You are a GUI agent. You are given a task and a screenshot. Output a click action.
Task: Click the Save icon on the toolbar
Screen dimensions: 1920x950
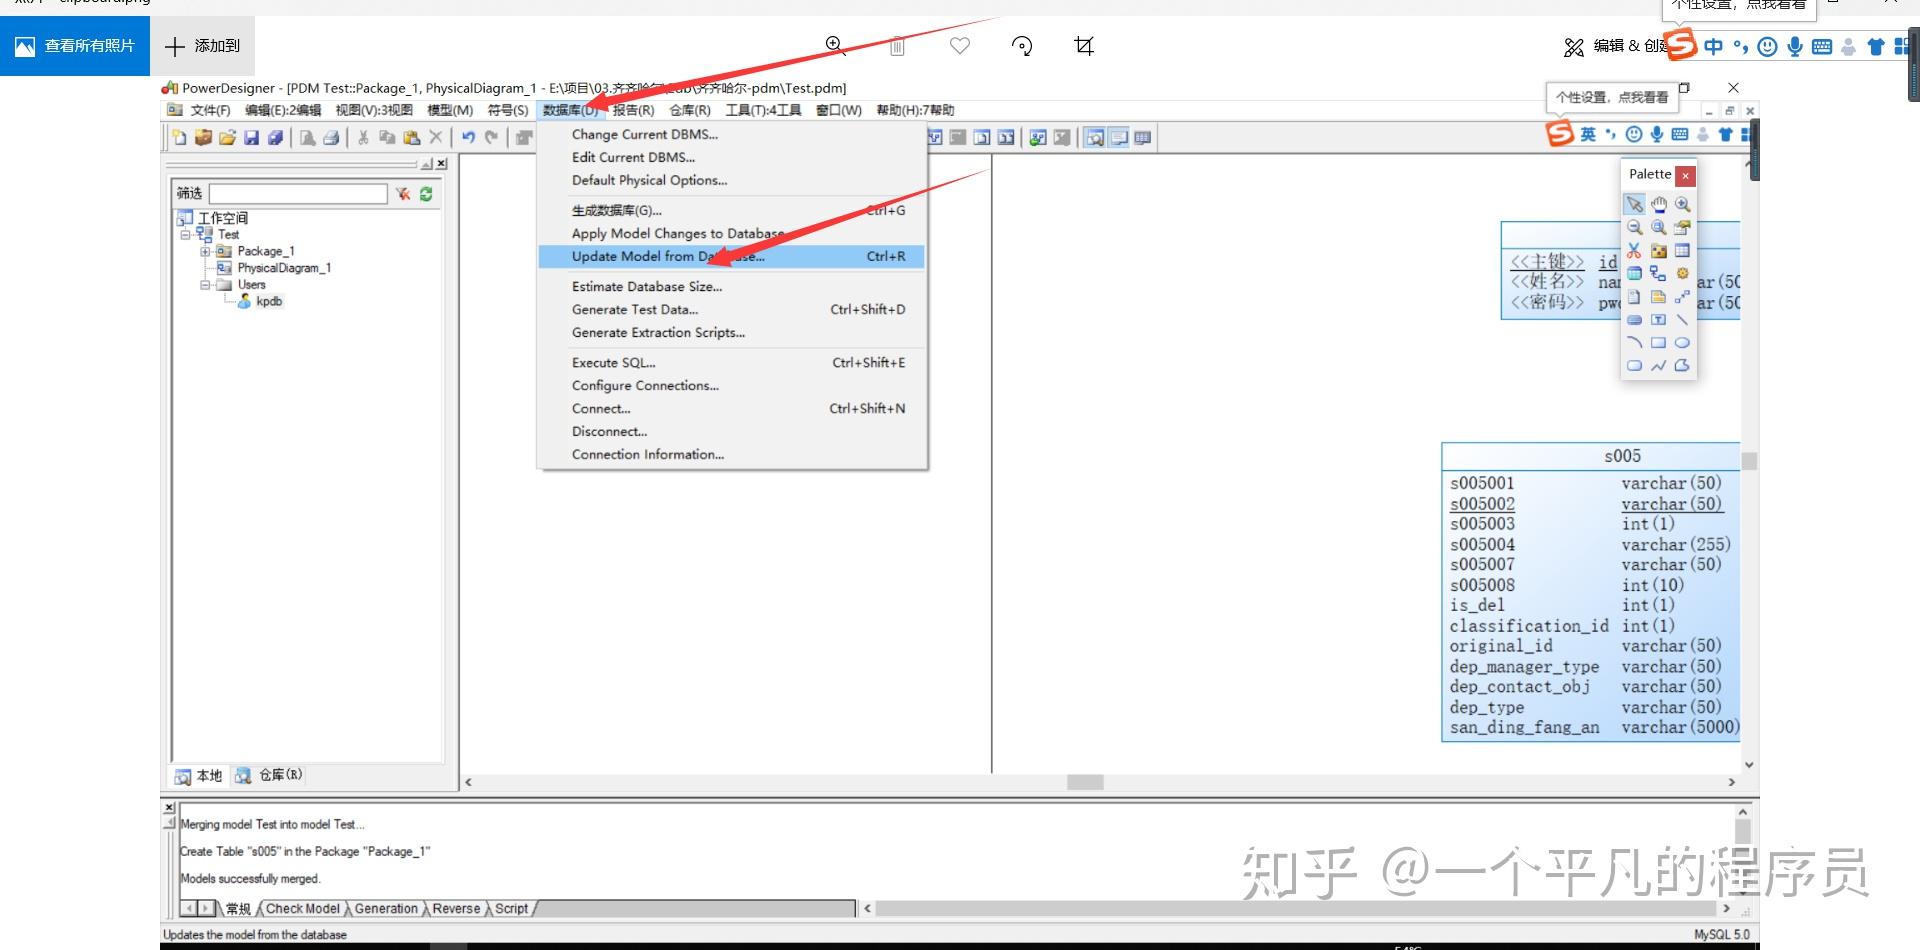[252, 138]
